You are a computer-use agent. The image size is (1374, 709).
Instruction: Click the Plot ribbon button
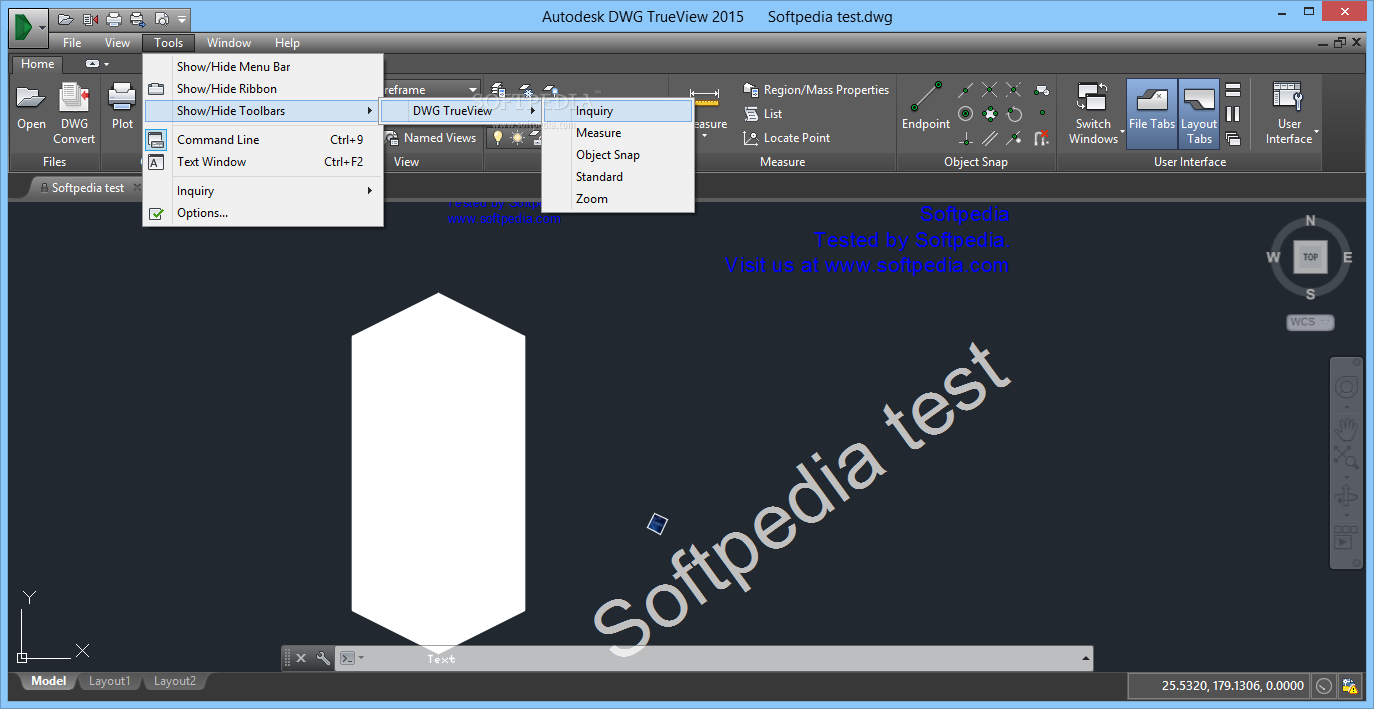(122, 107)
